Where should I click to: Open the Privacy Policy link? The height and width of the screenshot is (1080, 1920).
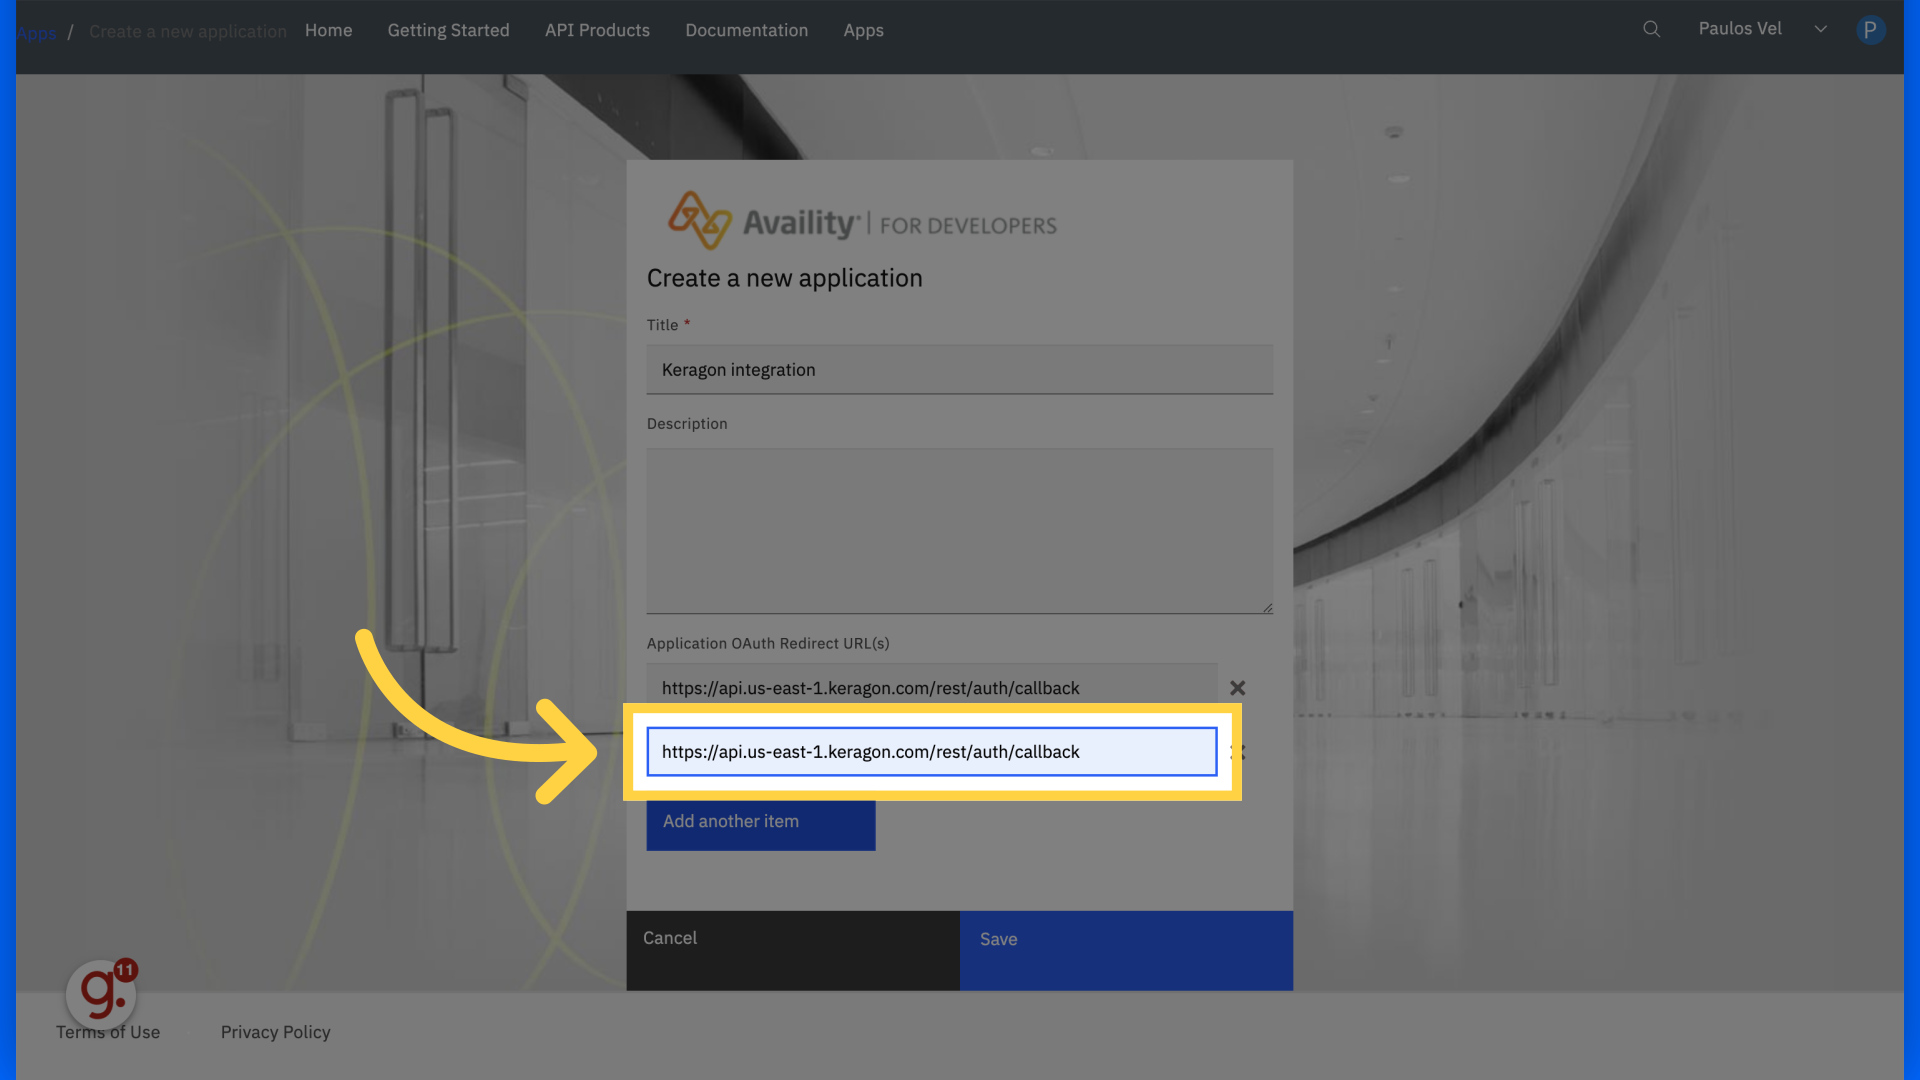pos(275,1032)
